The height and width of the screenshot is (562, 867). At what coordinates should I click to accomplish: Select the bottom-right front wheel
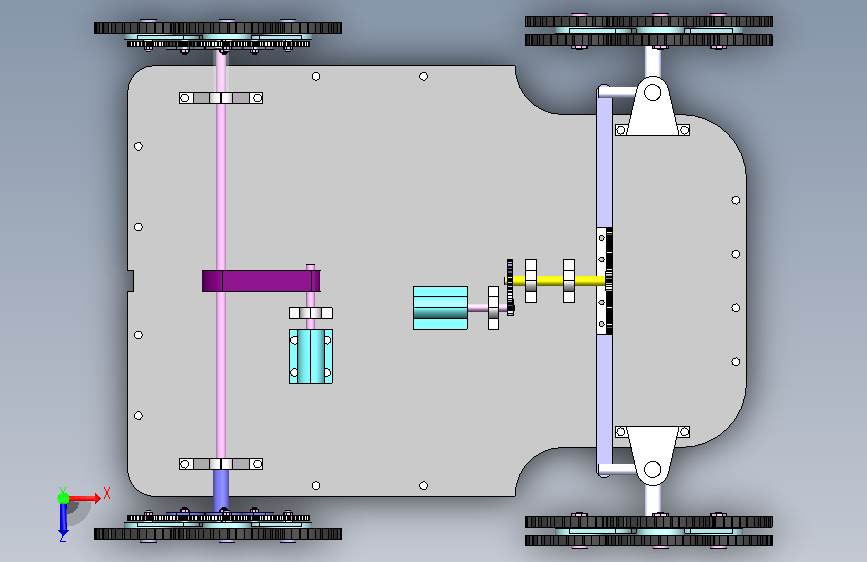(649, 531)
